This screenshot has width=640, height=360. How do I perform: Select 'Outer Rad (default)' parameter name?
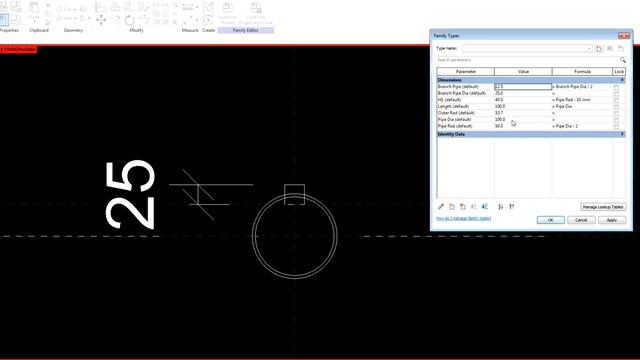click(456, 113)
